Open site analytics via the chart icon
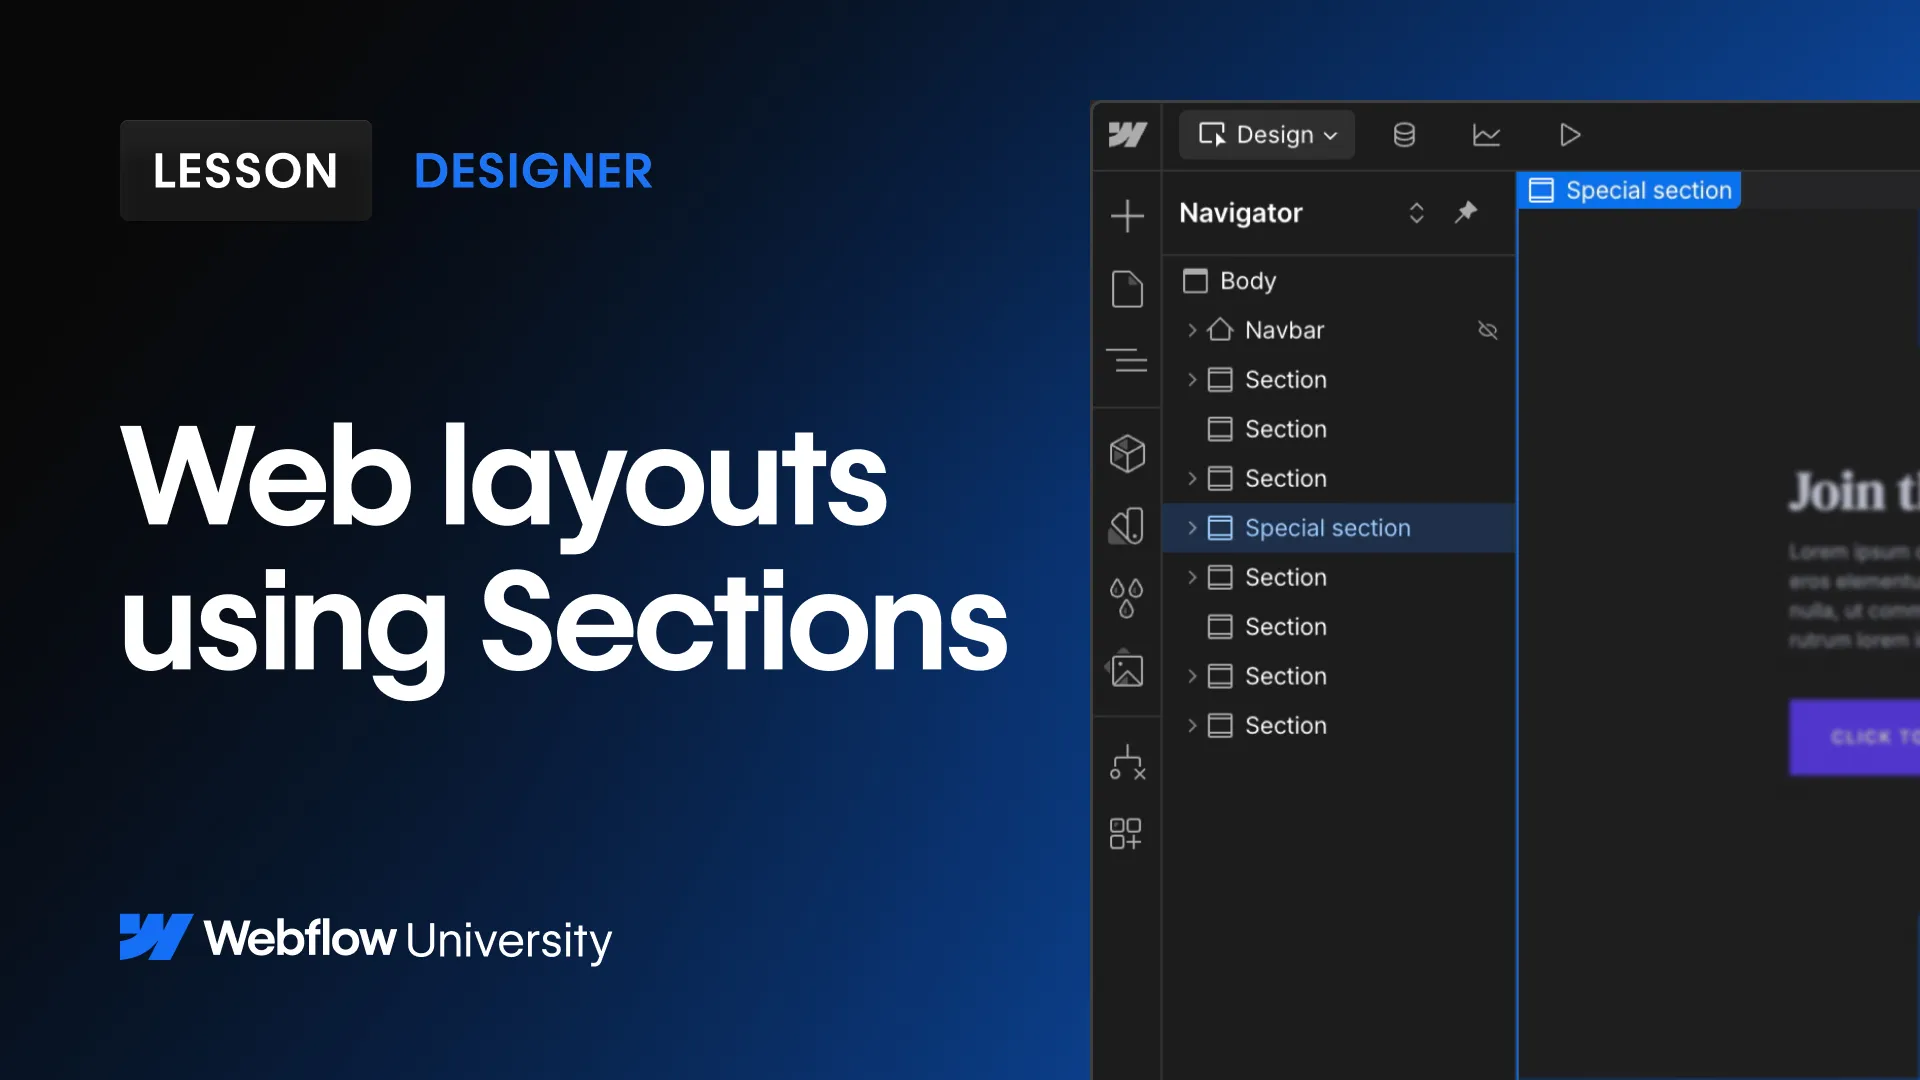 (x=1487, y=135)
